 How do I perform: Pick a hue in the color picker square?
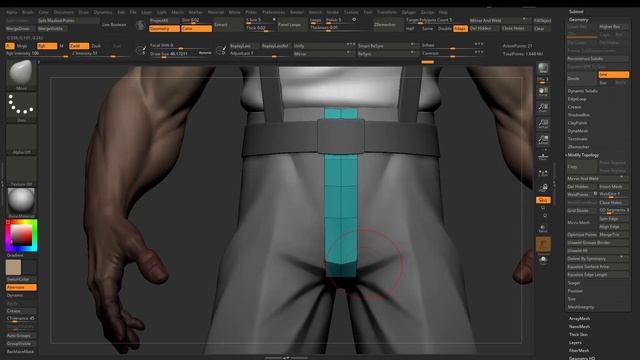tap(21, 235)
